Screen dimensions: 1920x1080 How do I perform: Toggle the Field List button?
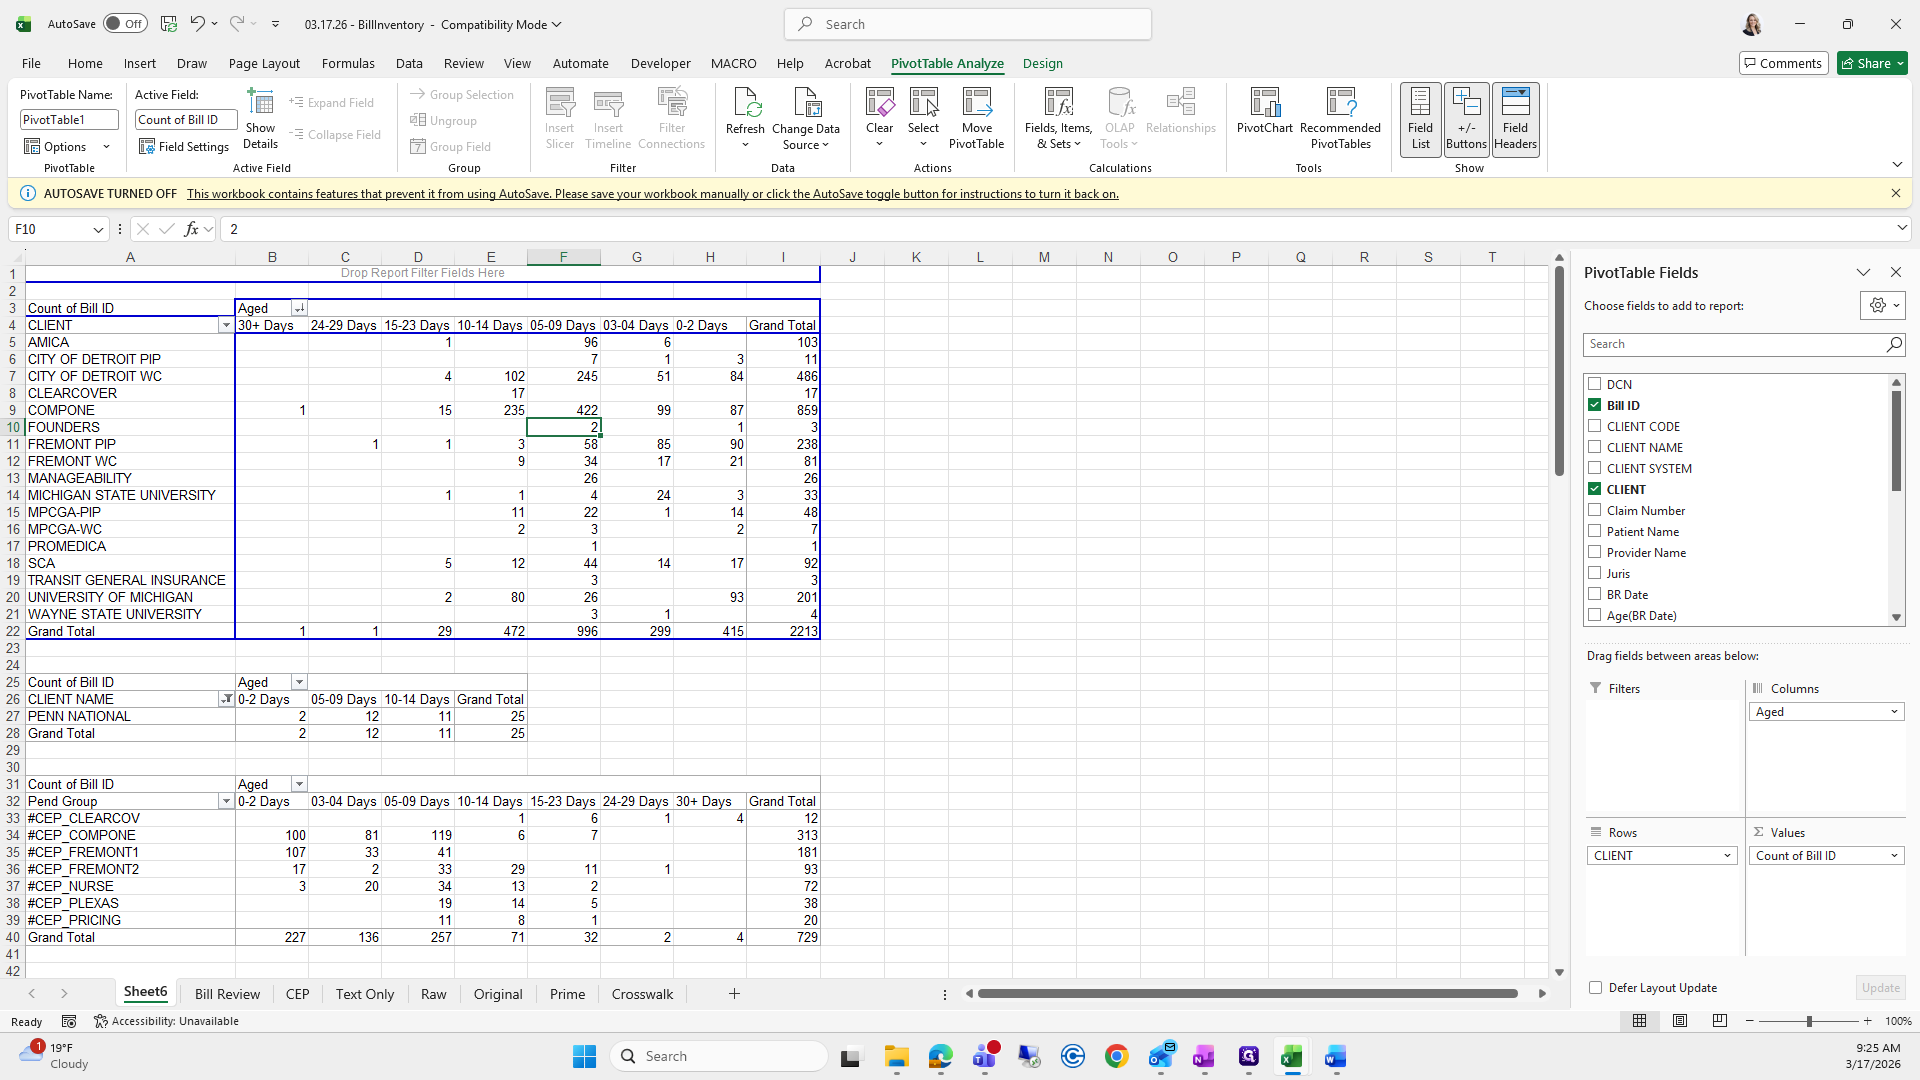(1420, 118)
